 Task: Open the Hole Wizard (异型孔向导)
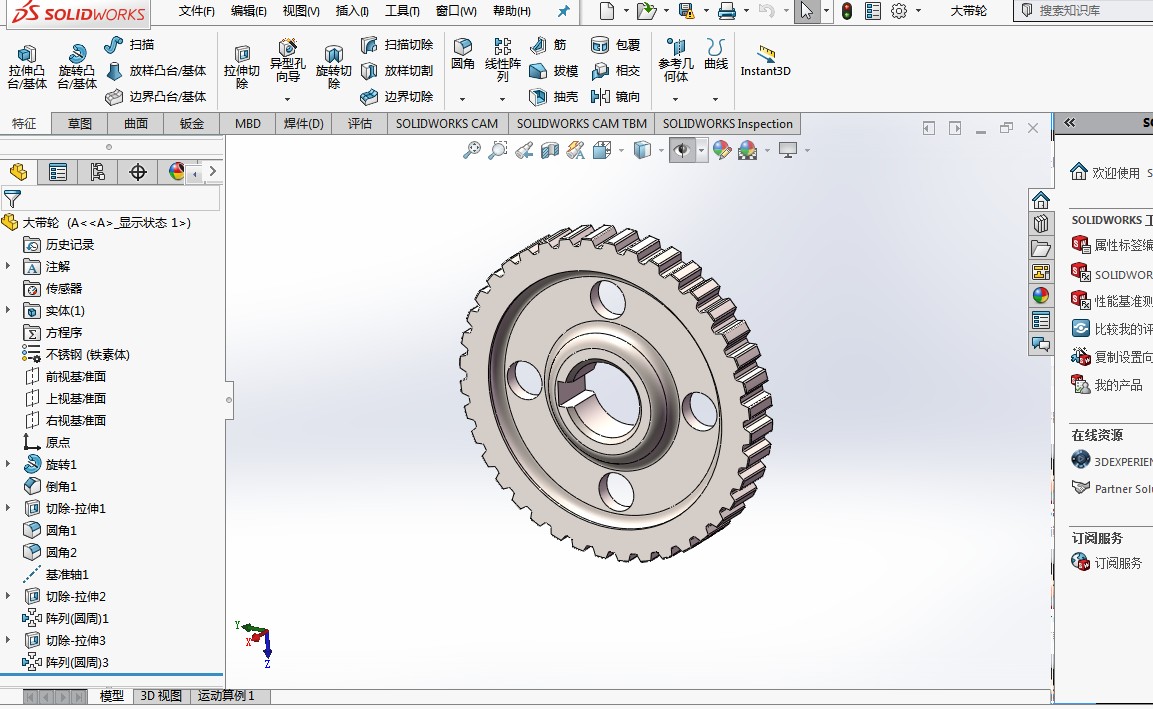point(288,62)
